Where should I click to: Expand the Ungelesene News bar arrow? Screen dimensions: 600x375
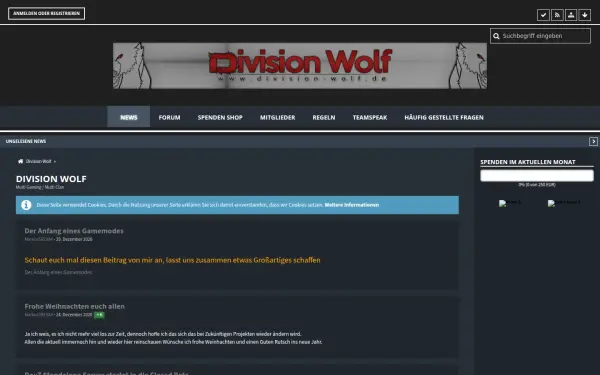click(593, 141)
